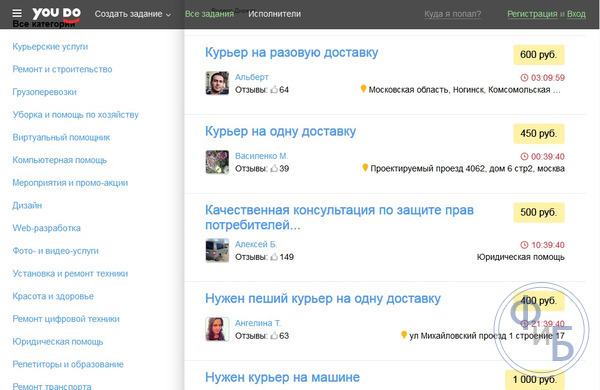
Task: Click the Вход link
Action: tap(576, 14)
